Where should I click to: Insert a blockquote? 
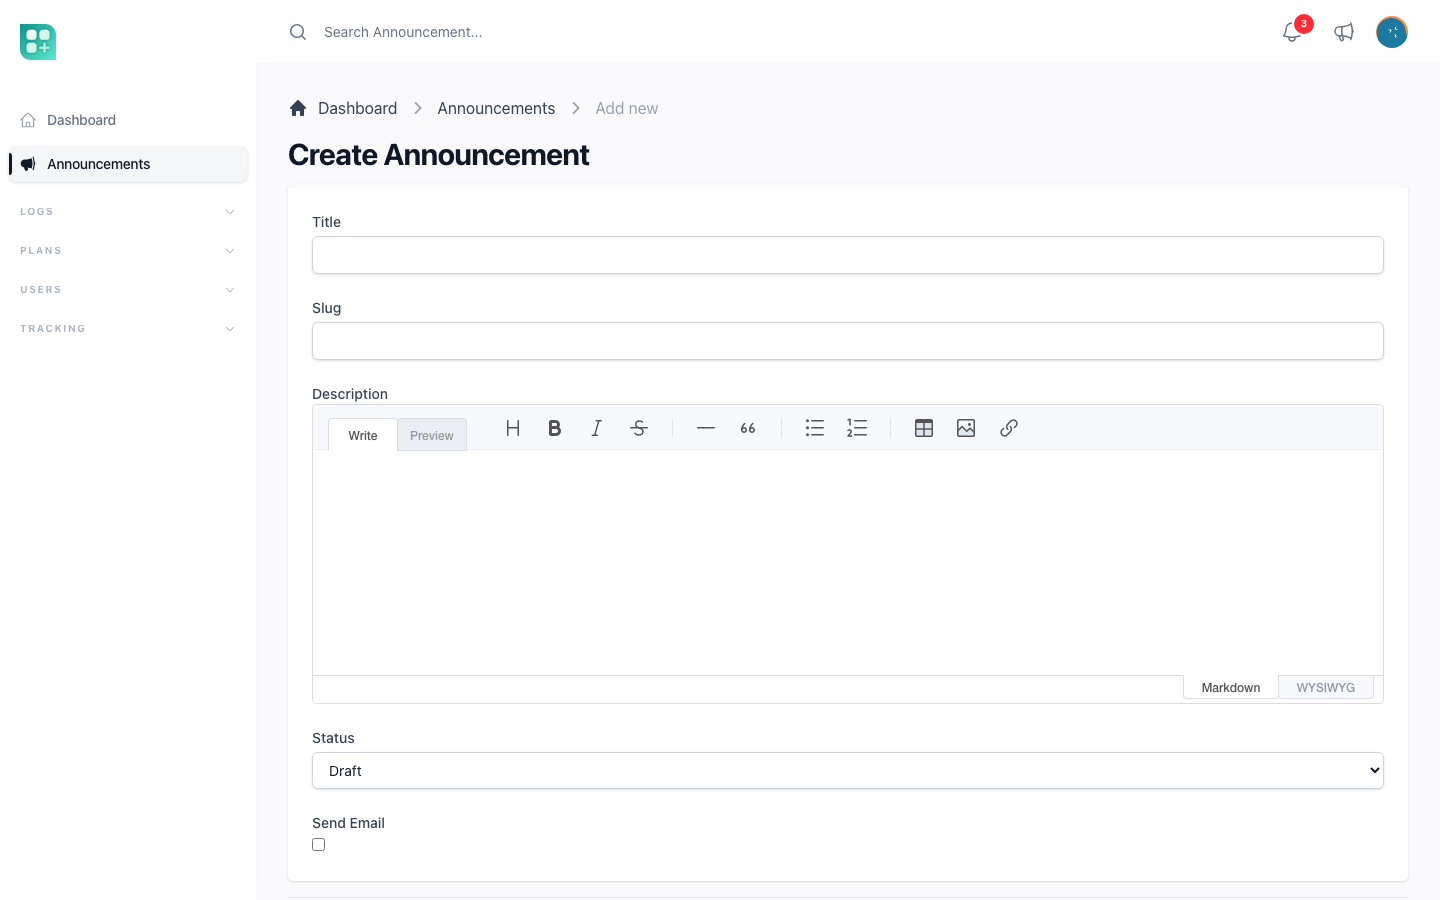pos(748,428)
